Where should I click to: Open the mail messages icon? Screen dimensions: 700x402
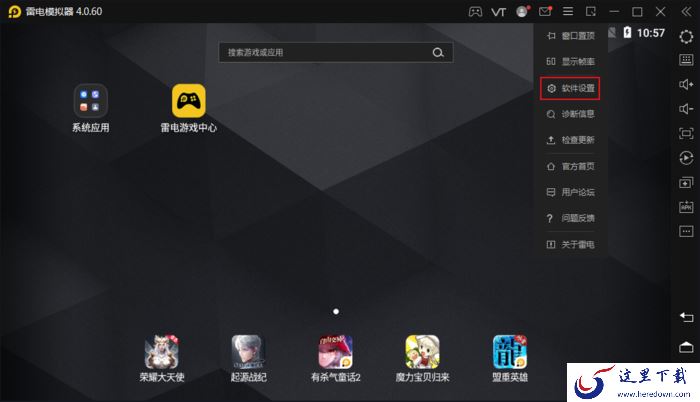[x=545, y=12]
